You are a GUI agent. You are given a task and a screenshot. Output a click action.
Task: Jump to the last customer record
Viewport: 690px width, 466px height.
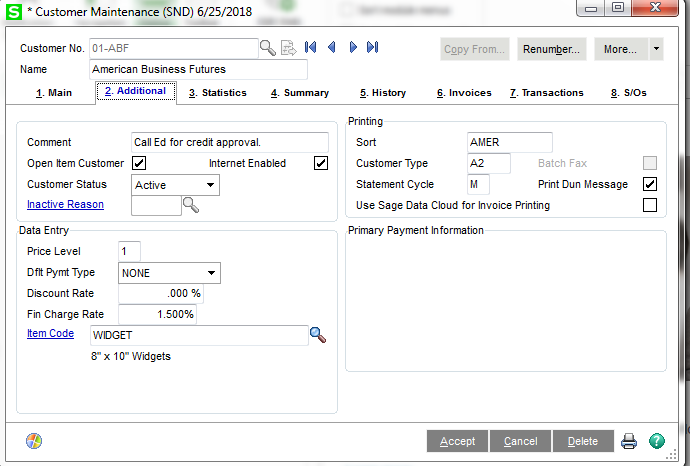[x=373, y=48]
